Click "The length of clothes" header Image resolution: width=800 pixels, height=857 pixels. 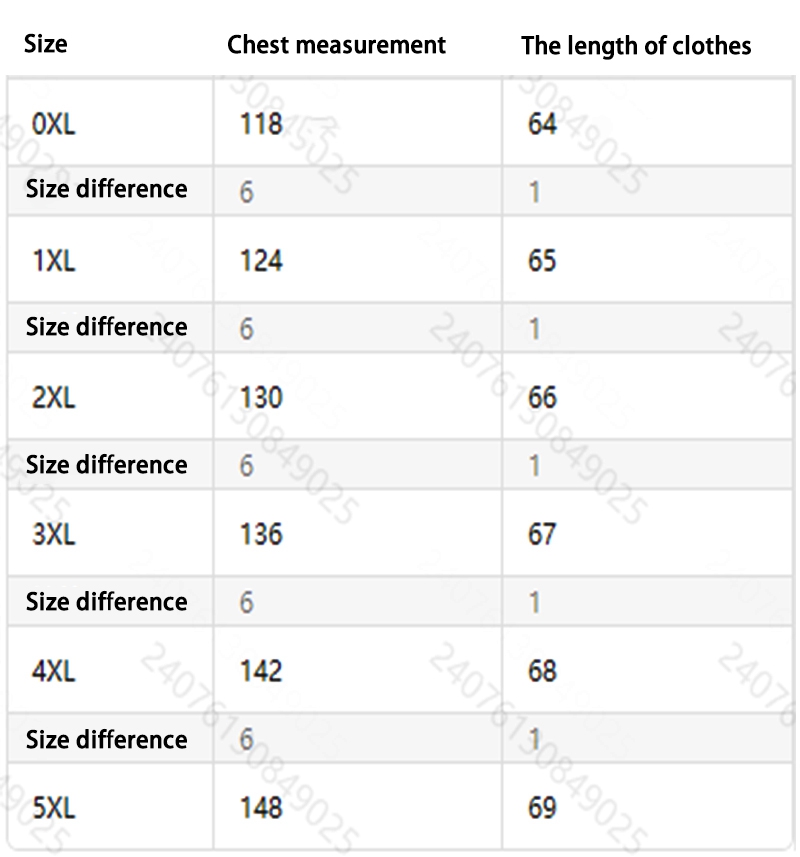(636, 46)
